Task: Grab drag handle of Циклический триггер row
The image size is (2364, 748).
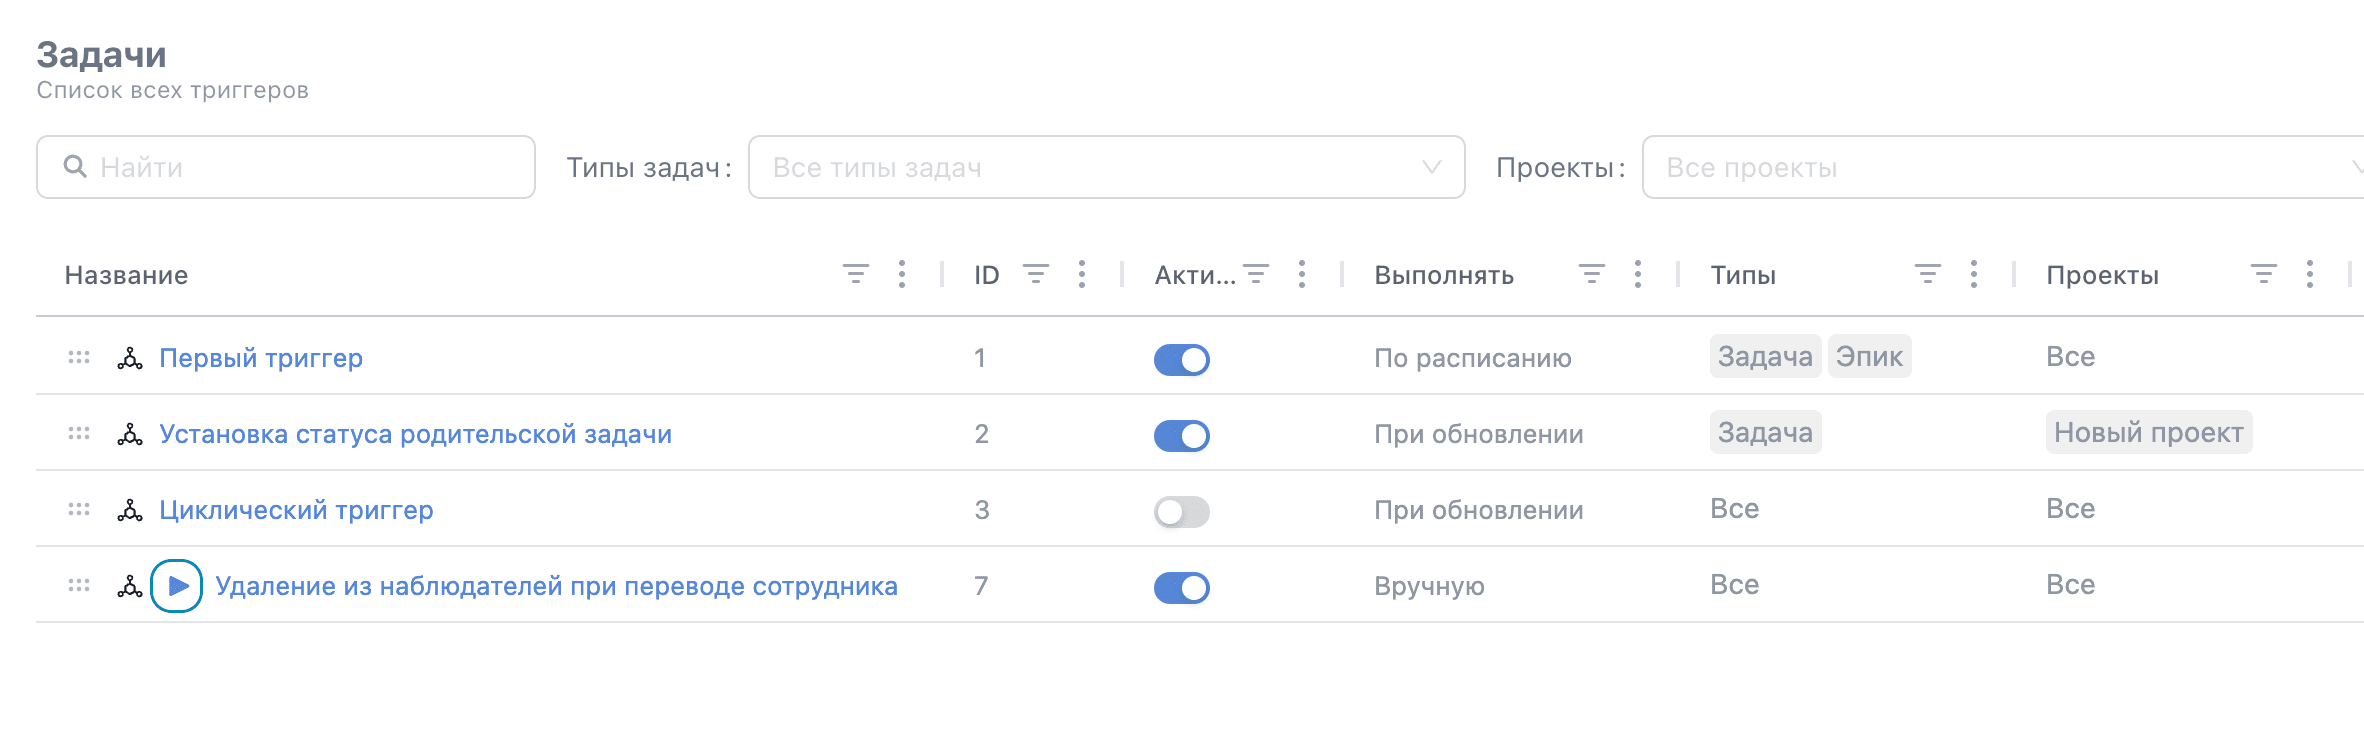Action: [79, 509]
